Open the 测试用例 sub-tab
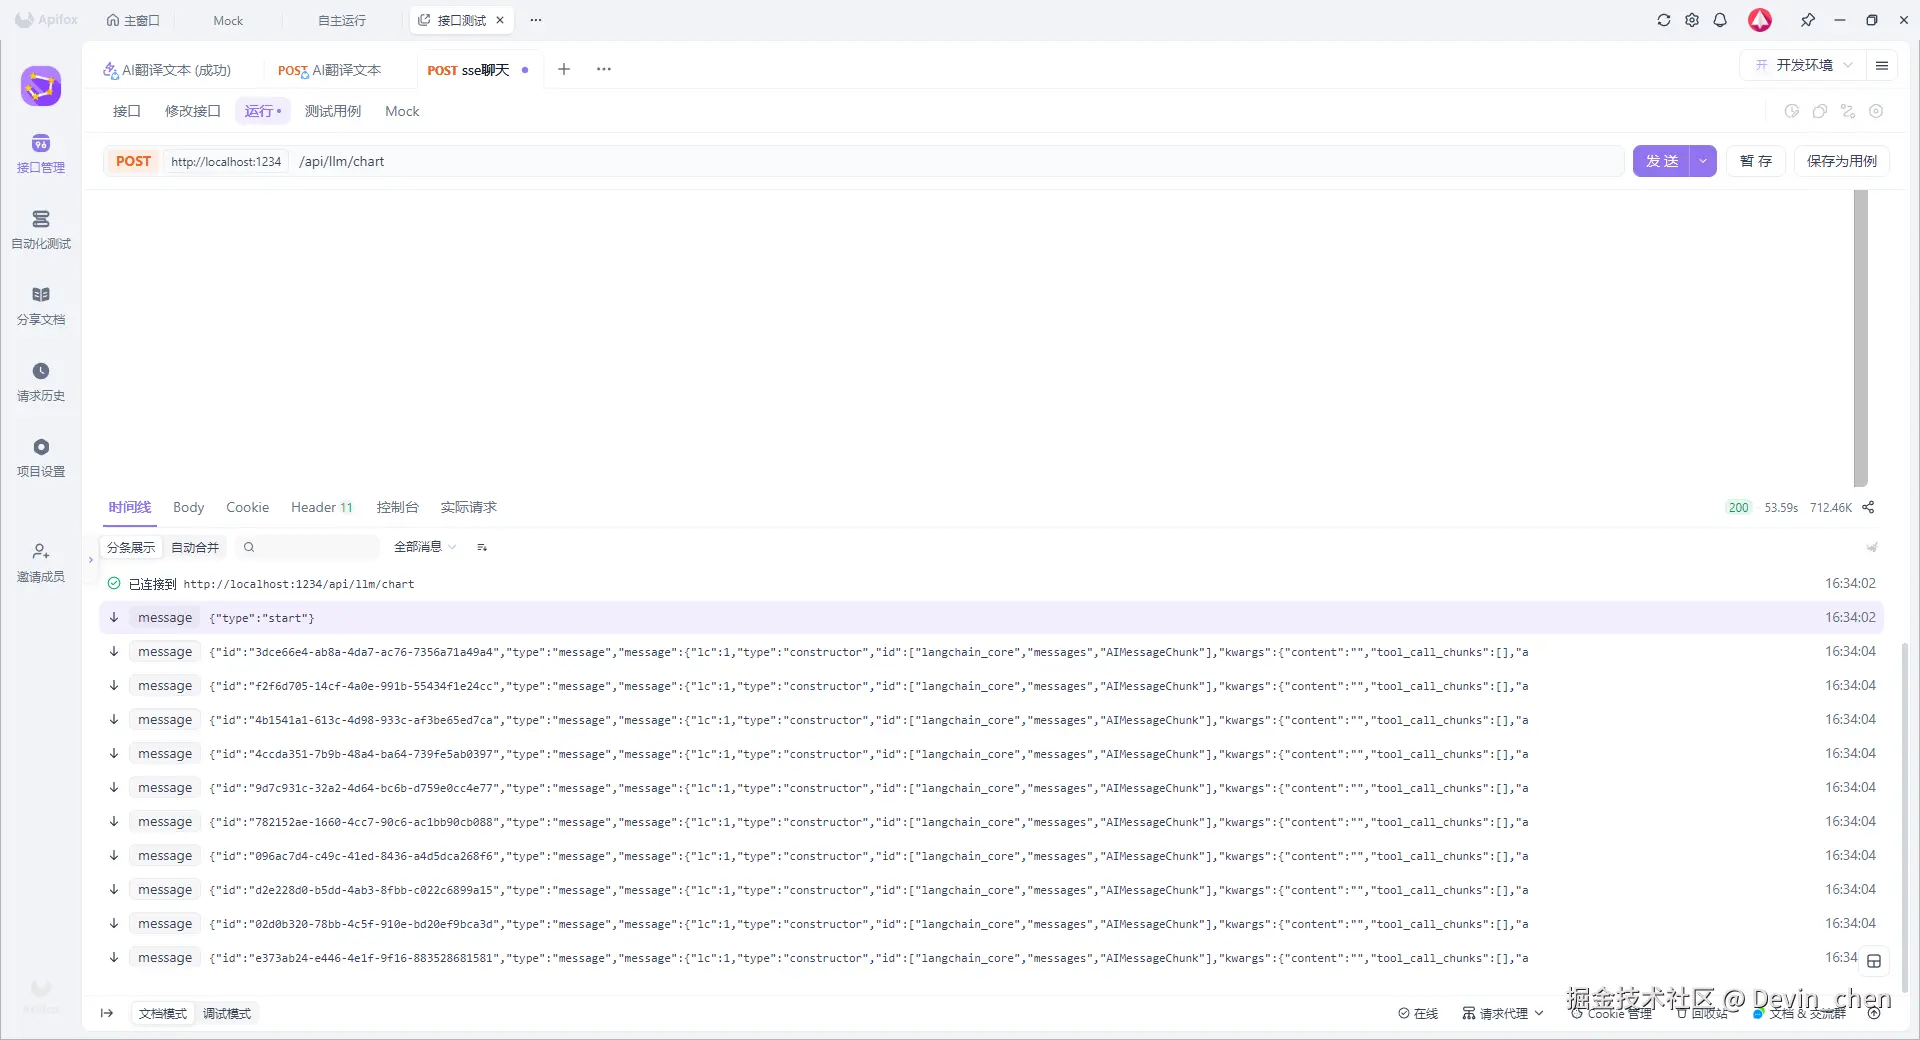Viewport: 1920px width, 1040px height. click(333, 111)
